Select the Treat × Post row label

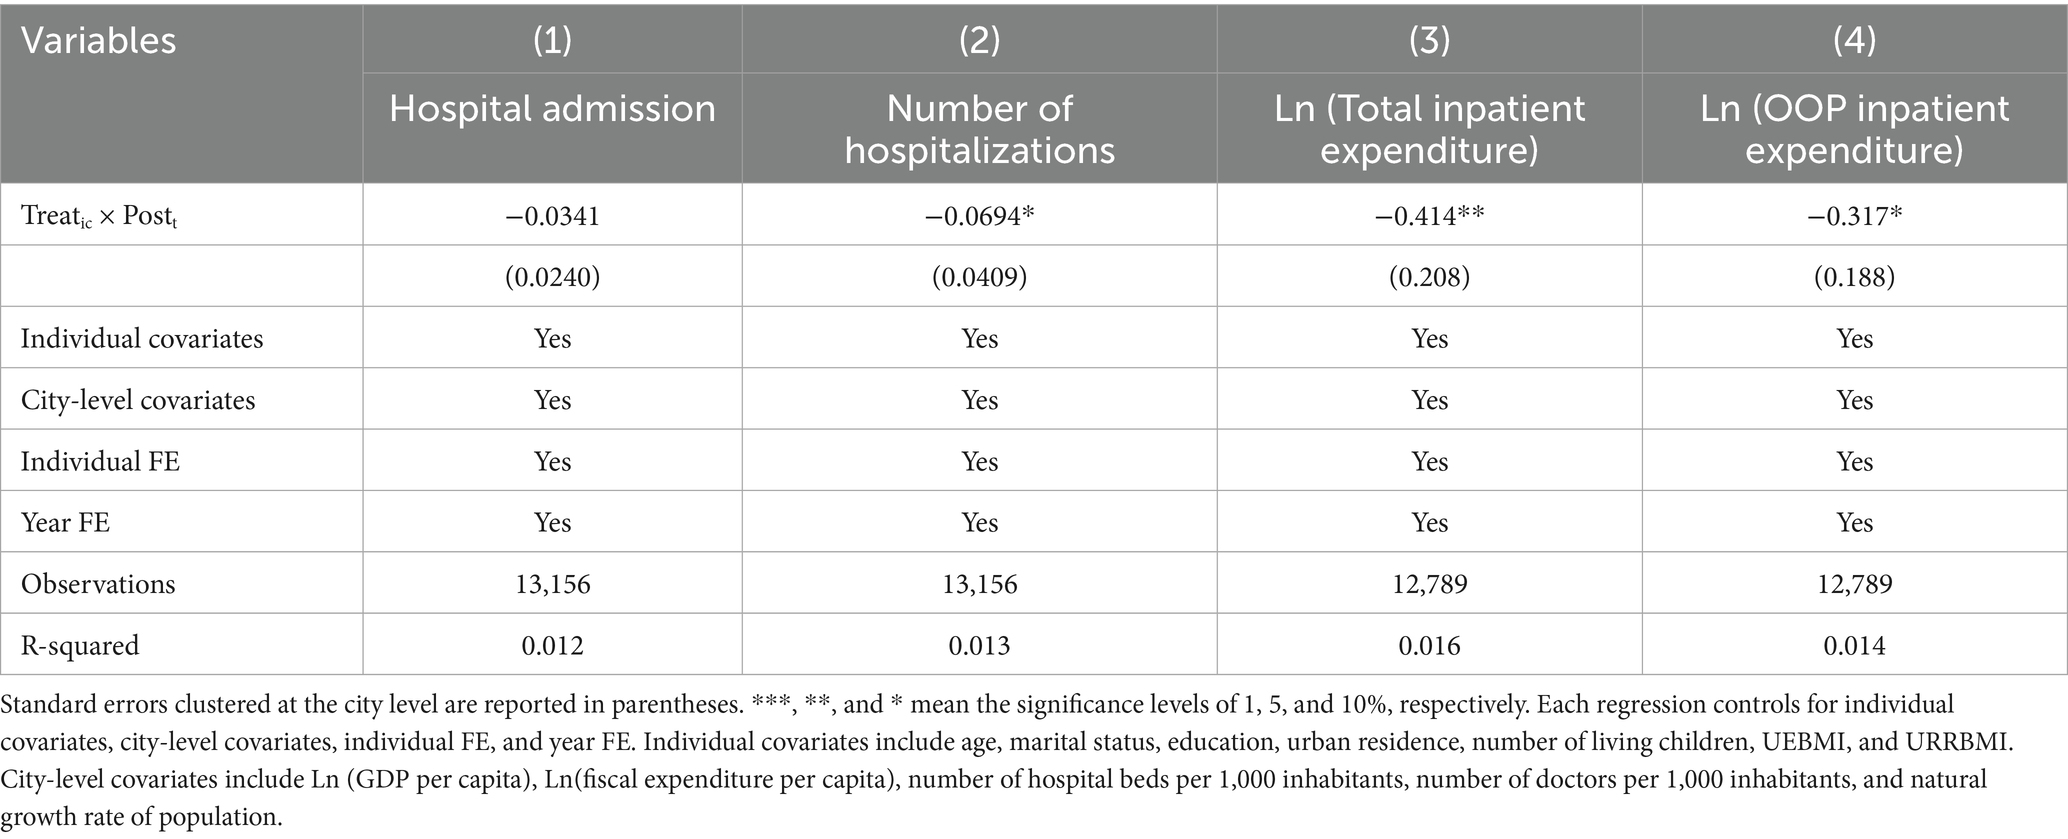(99, 216)
